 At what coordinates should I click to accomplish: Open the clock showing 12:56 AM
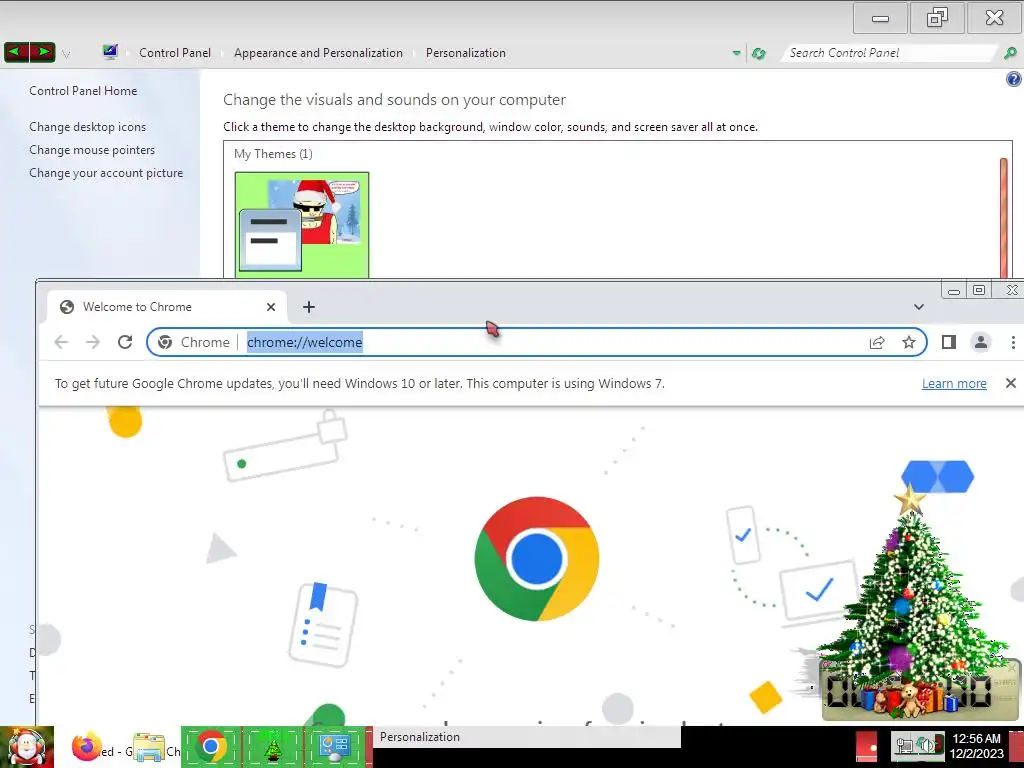tap(976, 746)
